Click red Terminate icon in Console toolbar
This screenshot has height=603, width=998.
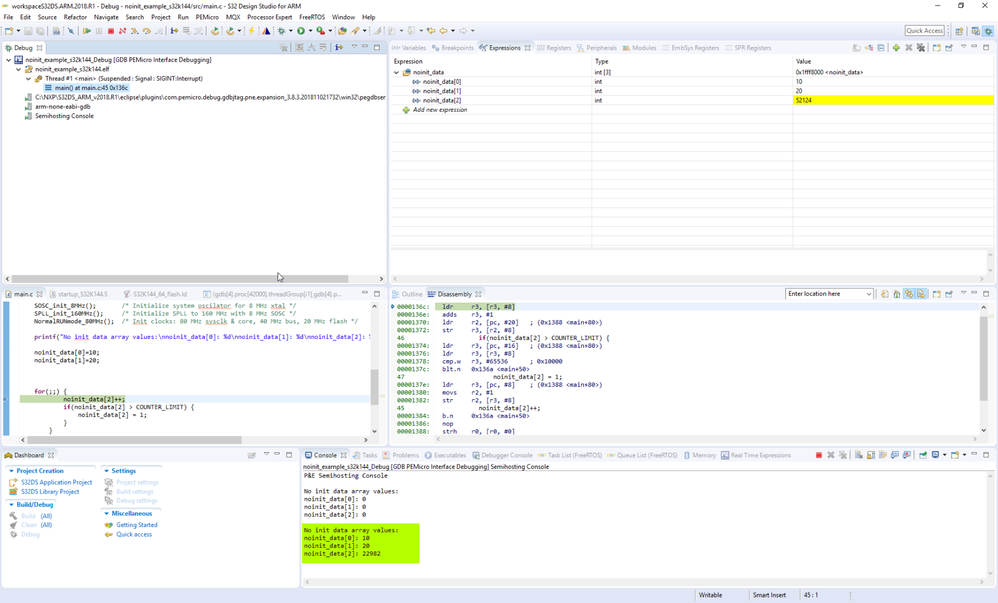point(819,455)
